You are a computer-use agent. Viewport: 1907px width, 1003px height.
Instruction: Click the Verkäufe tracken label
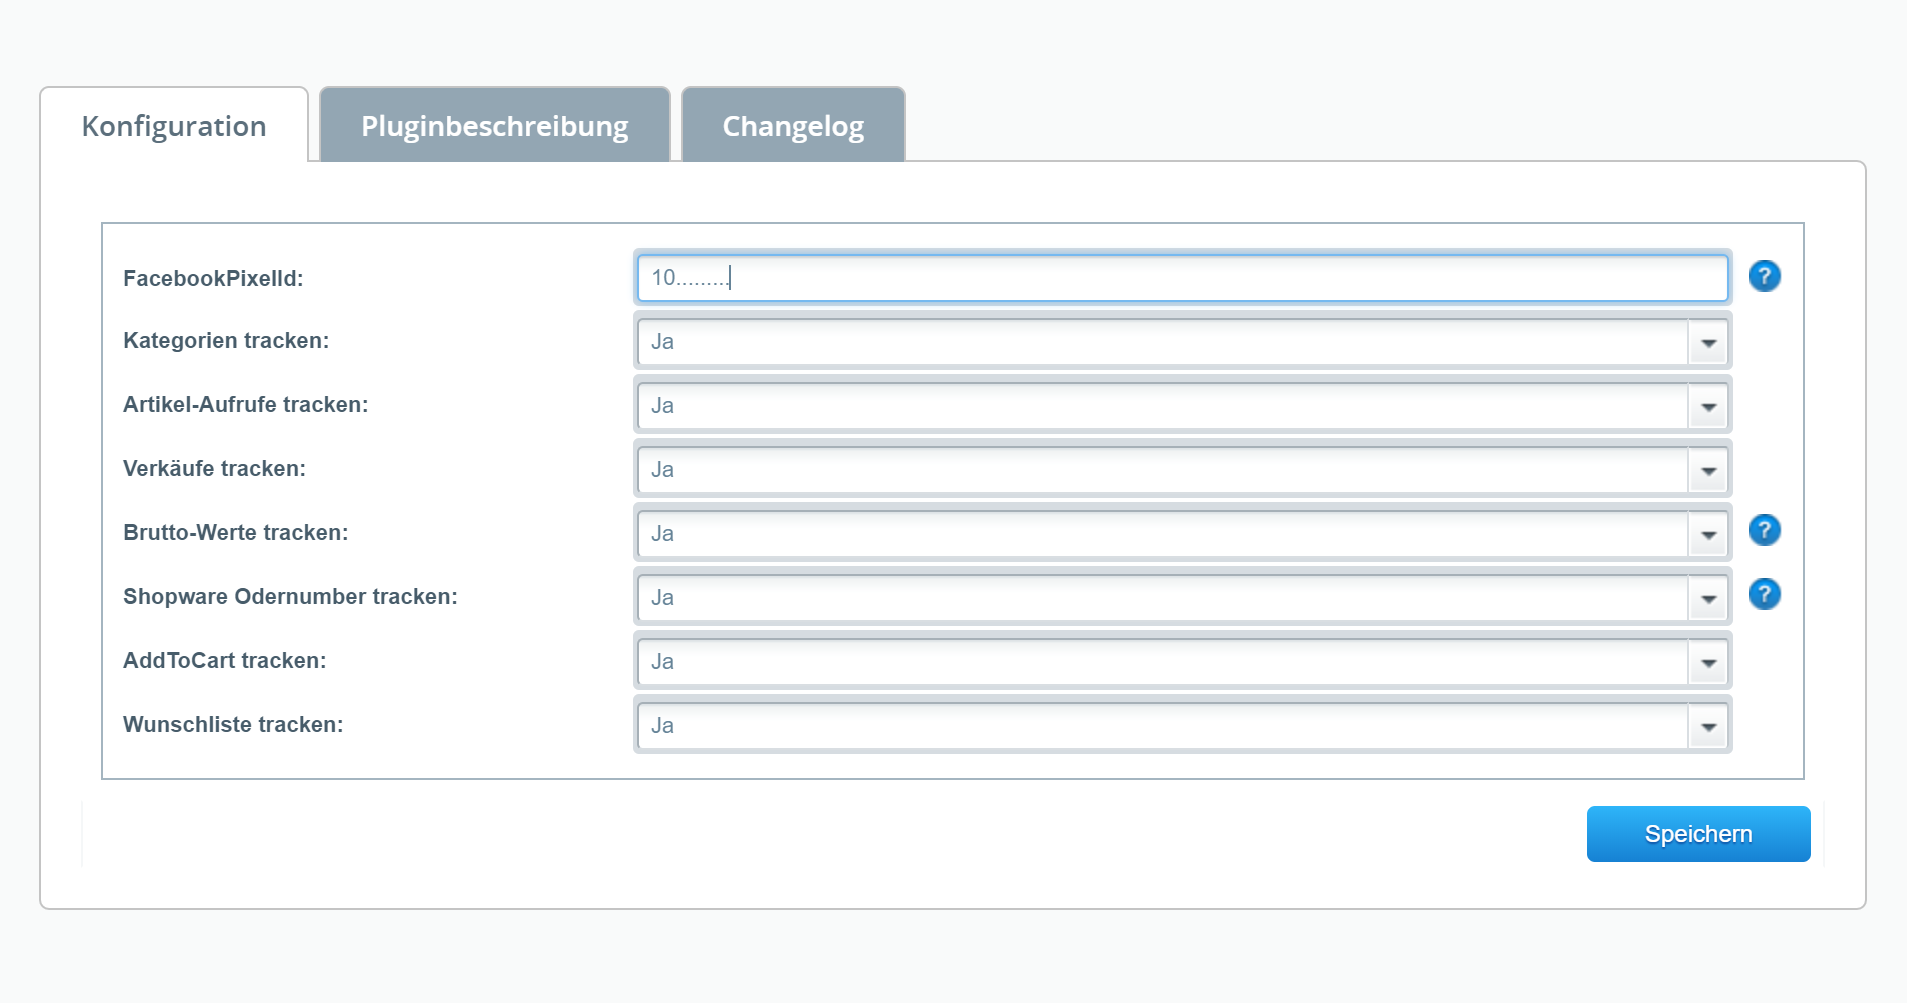(214, 468)
